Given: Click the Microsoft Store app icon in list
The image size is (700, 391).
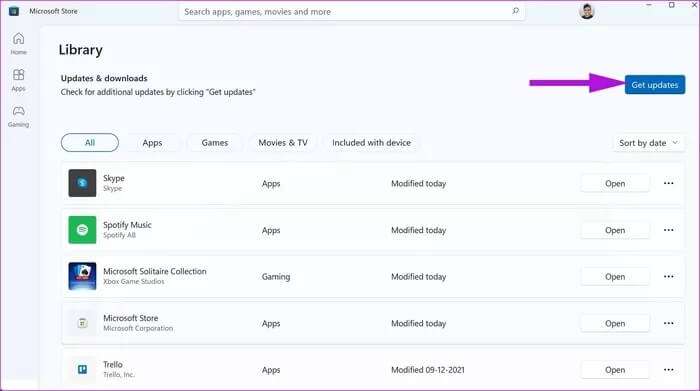Looking at the screenshot, I should click(x=82, y=323).
